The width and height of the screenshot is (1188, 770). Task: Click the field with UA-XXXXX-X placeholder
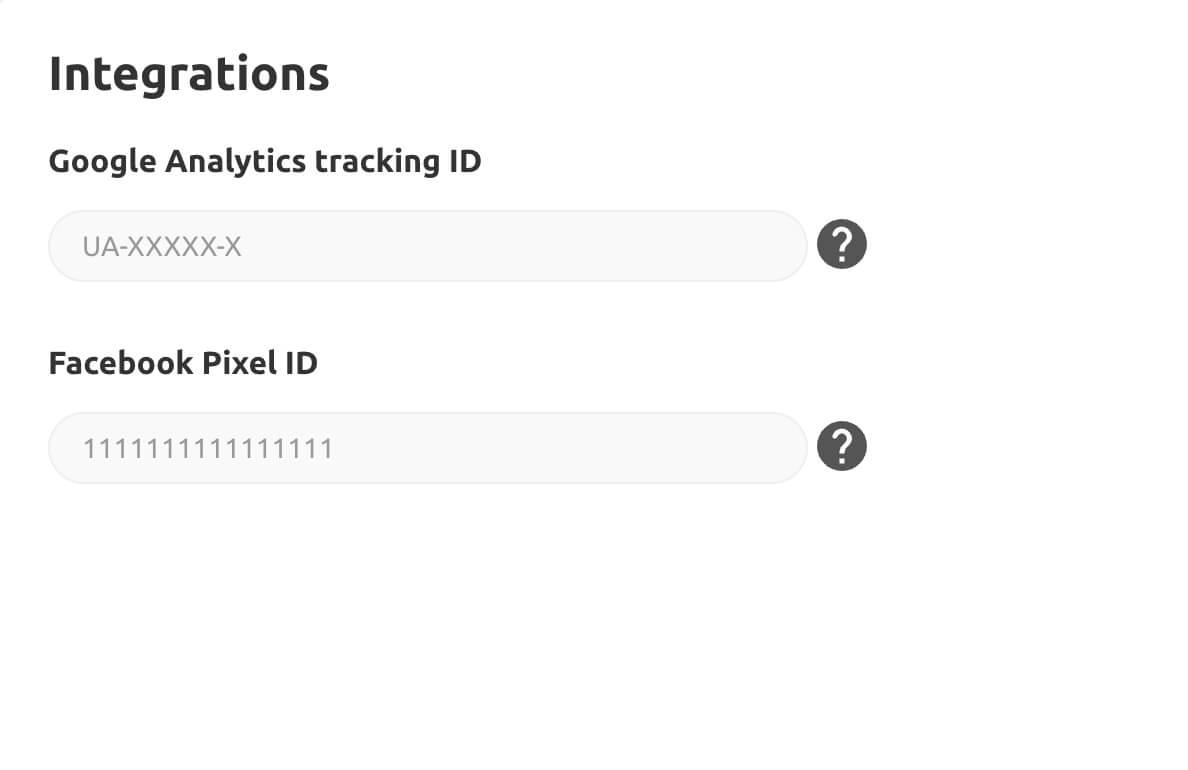(x=427, y=246)
